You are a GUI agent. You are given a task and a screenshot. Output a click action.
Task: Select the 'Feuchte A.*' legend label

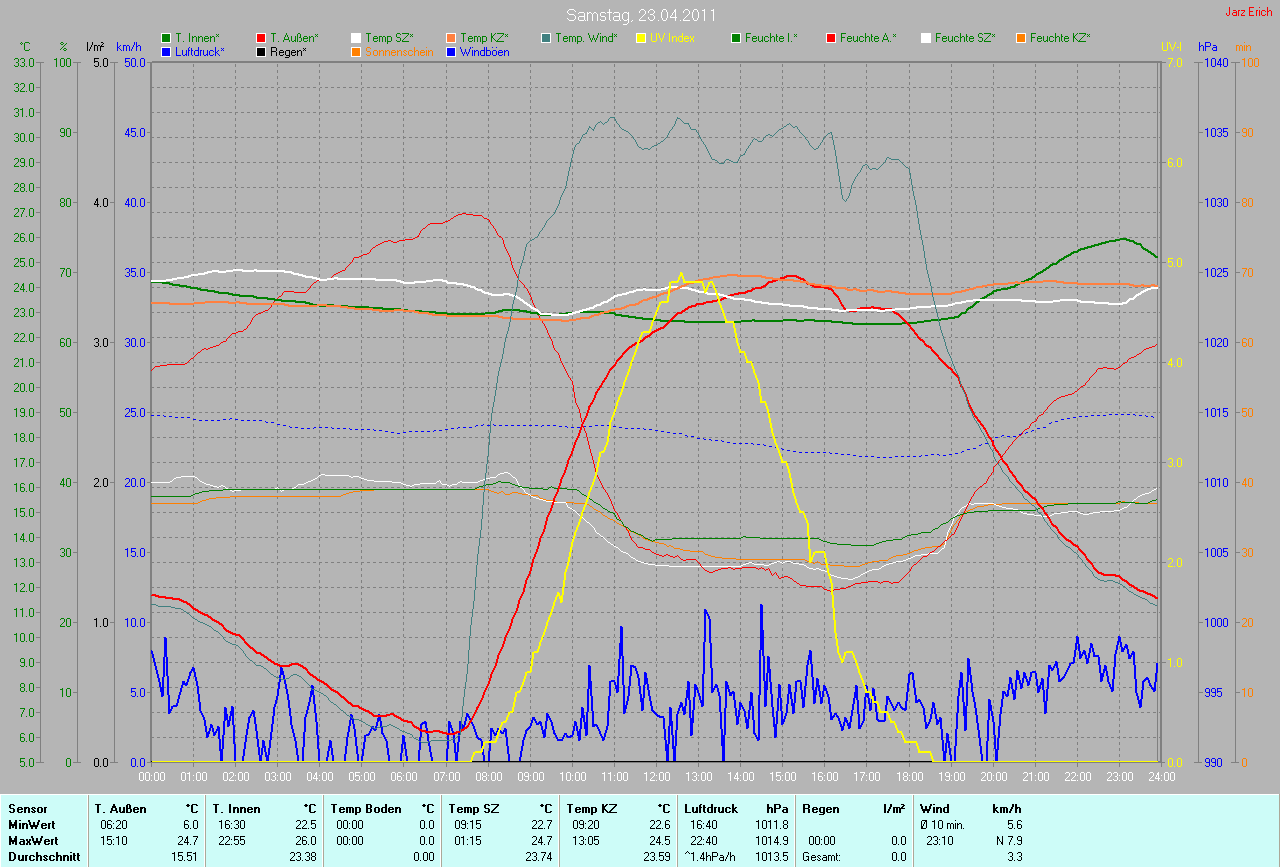click(x=868, y=38)
